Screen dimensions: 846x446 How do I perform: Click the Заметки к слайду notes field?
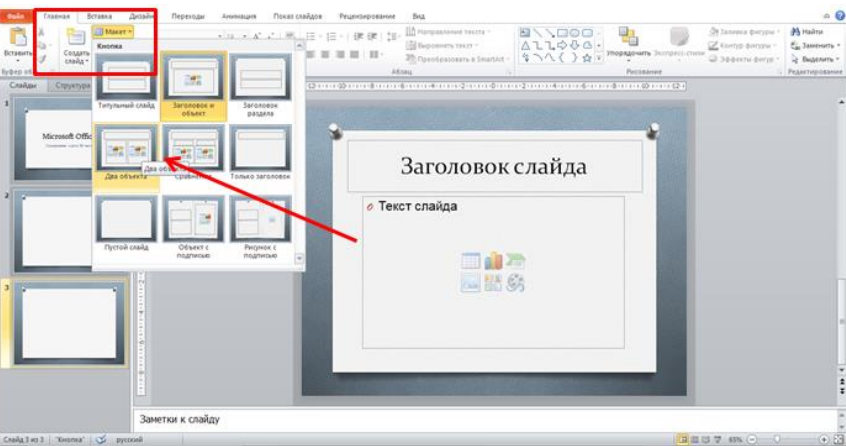(480, 418)
